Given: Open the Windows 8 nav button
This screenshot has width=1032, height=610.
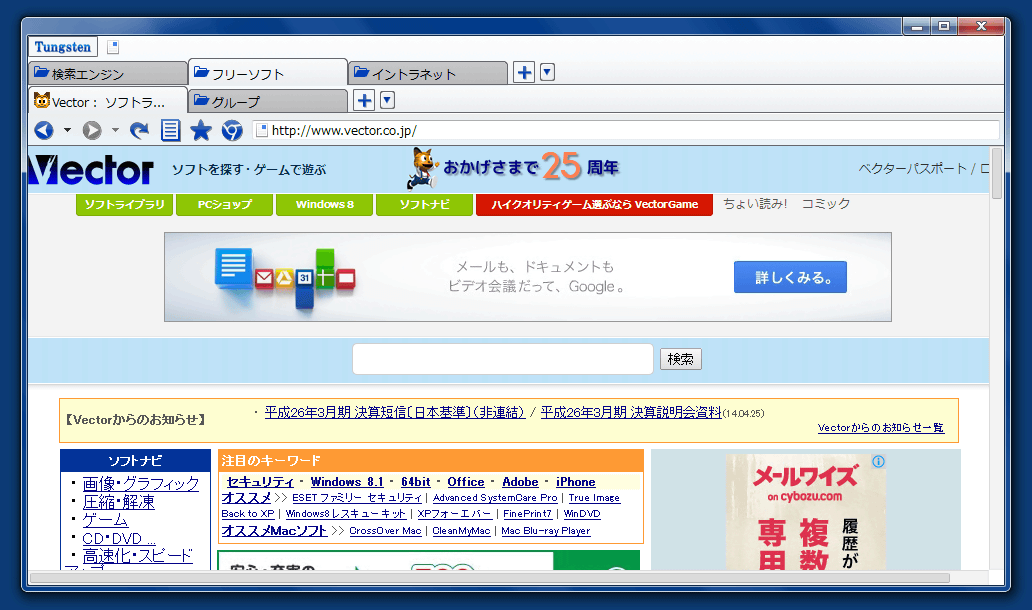Looking at the screenshot, I should (324, 205).
